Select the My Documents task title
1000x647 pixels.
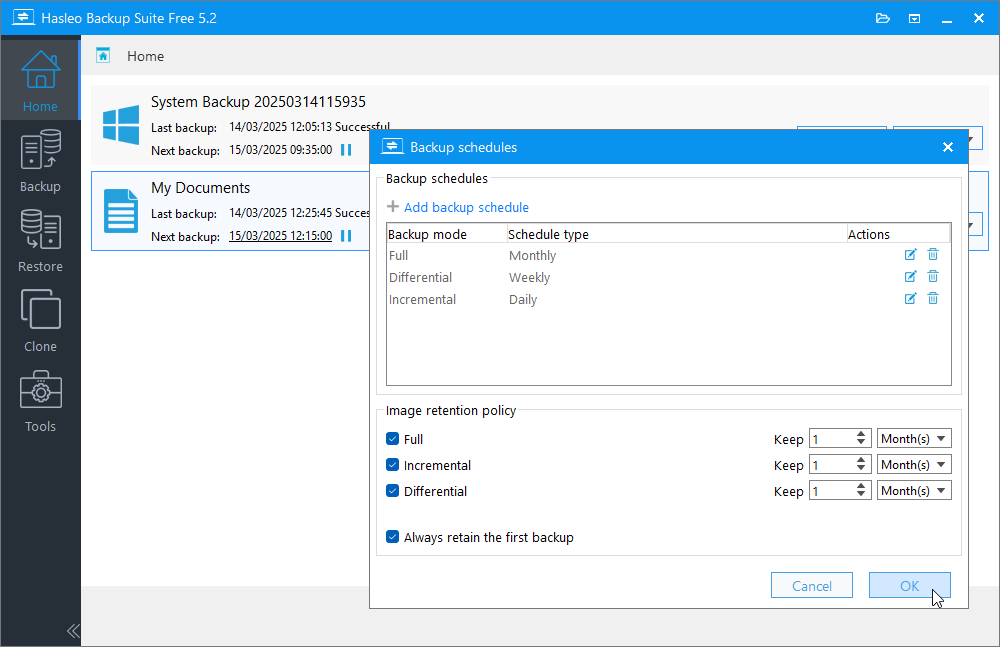(x=200, y=188)
